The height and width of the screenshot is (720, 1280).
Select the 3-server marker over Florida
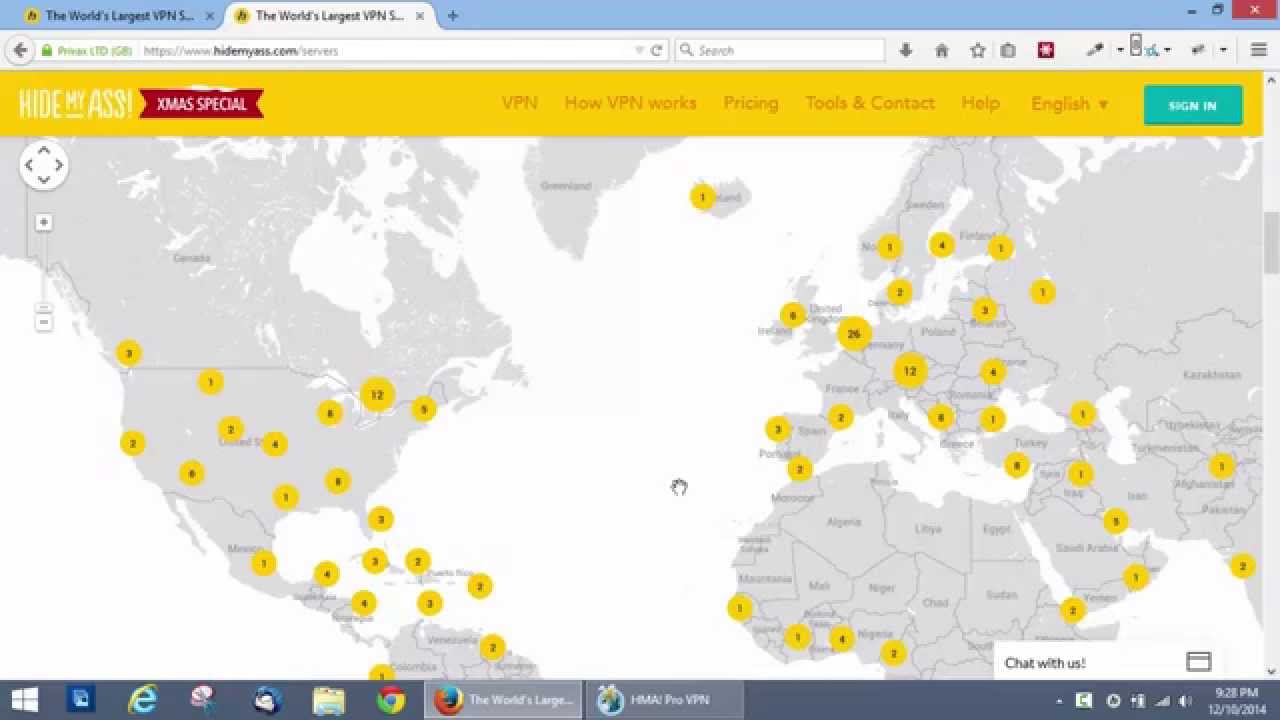tap(380, 519)
